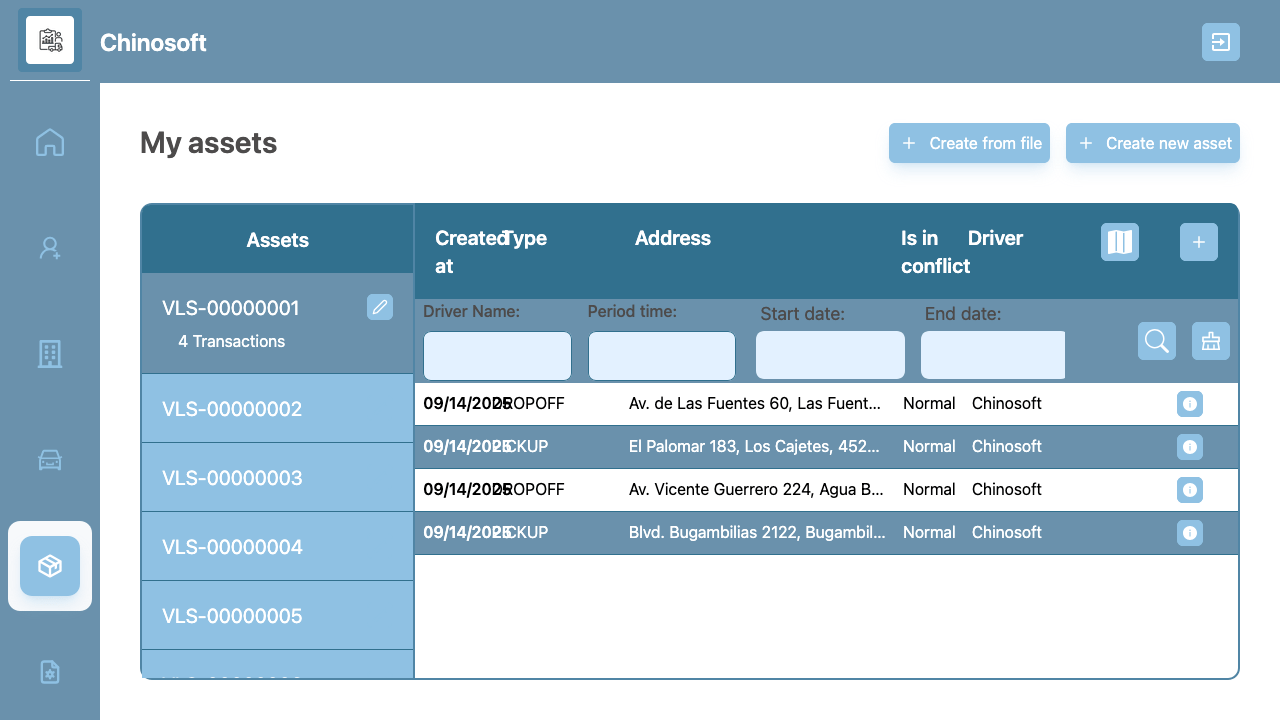Click the Start date filter field
The image size is (1280, 720).
(829, 354)
